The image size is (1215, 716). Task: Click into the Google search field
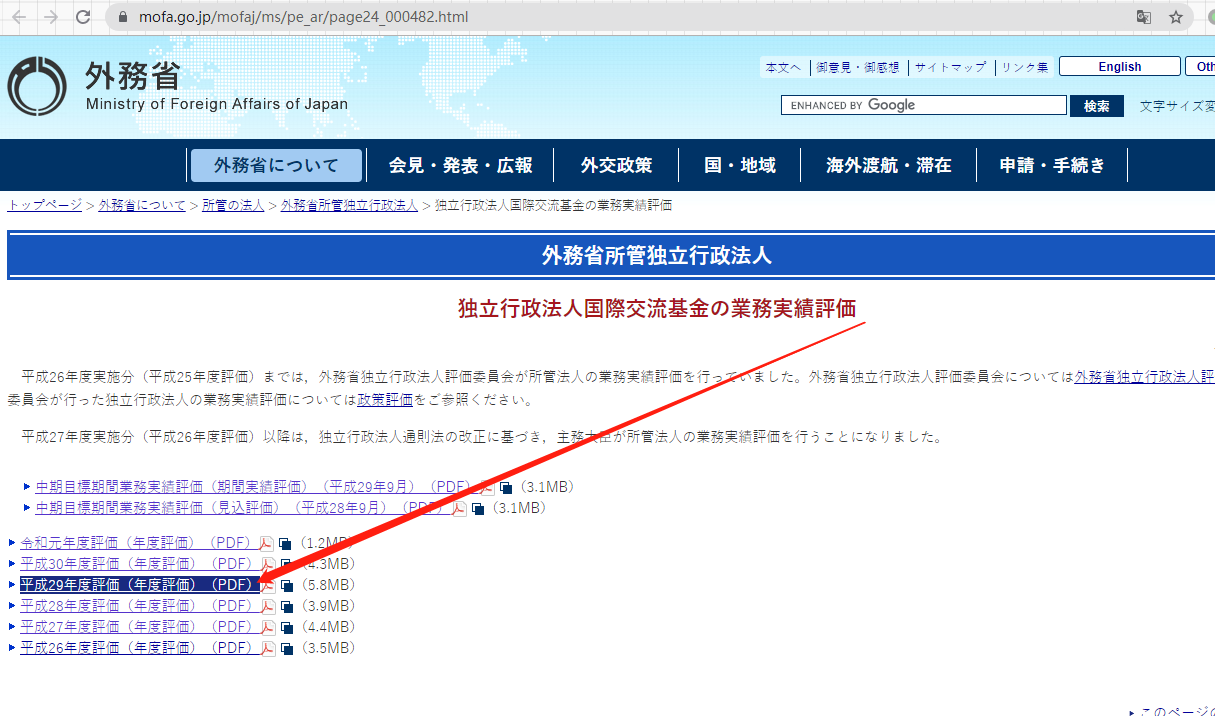[x=924, y=105]
